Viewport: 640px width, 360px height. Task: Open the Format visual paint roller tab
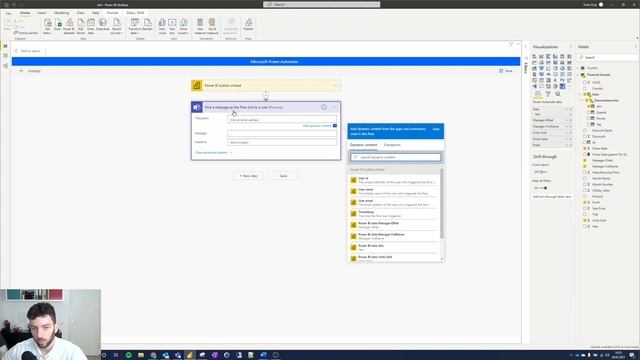tap(548, 94)
